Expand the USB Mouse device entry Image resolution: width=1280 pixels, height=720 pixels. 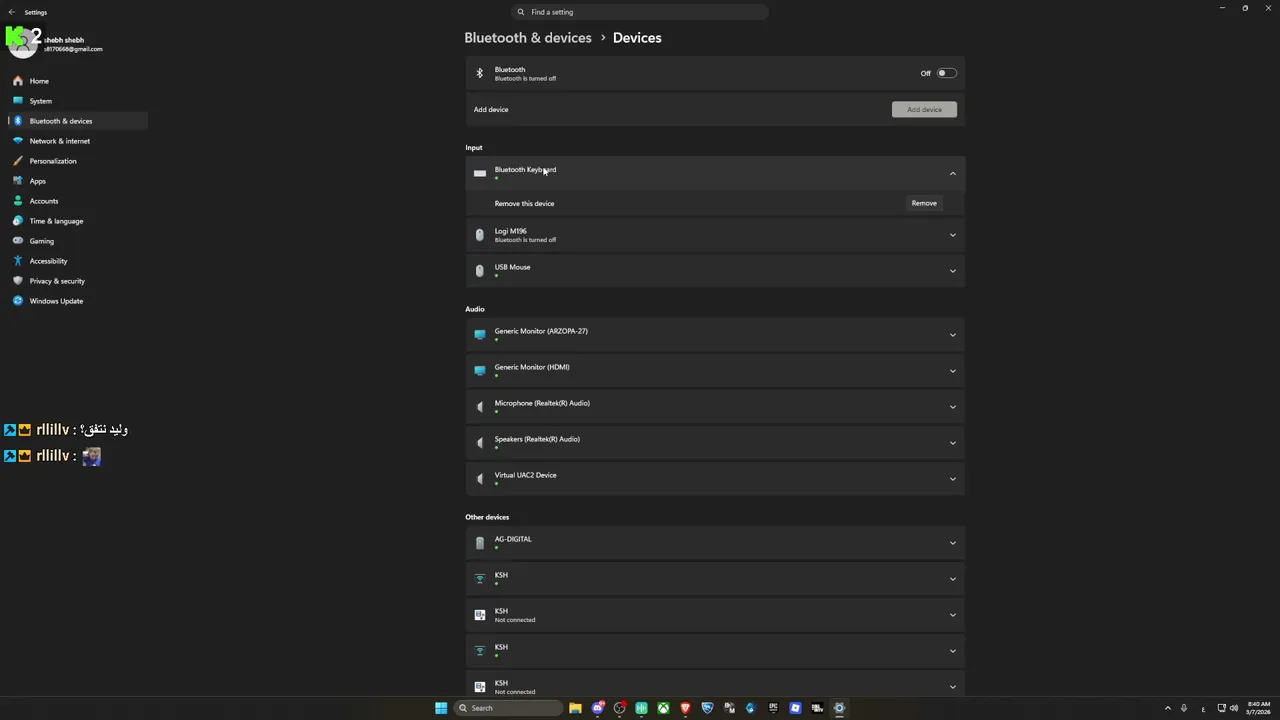click(x=952, y=271)
